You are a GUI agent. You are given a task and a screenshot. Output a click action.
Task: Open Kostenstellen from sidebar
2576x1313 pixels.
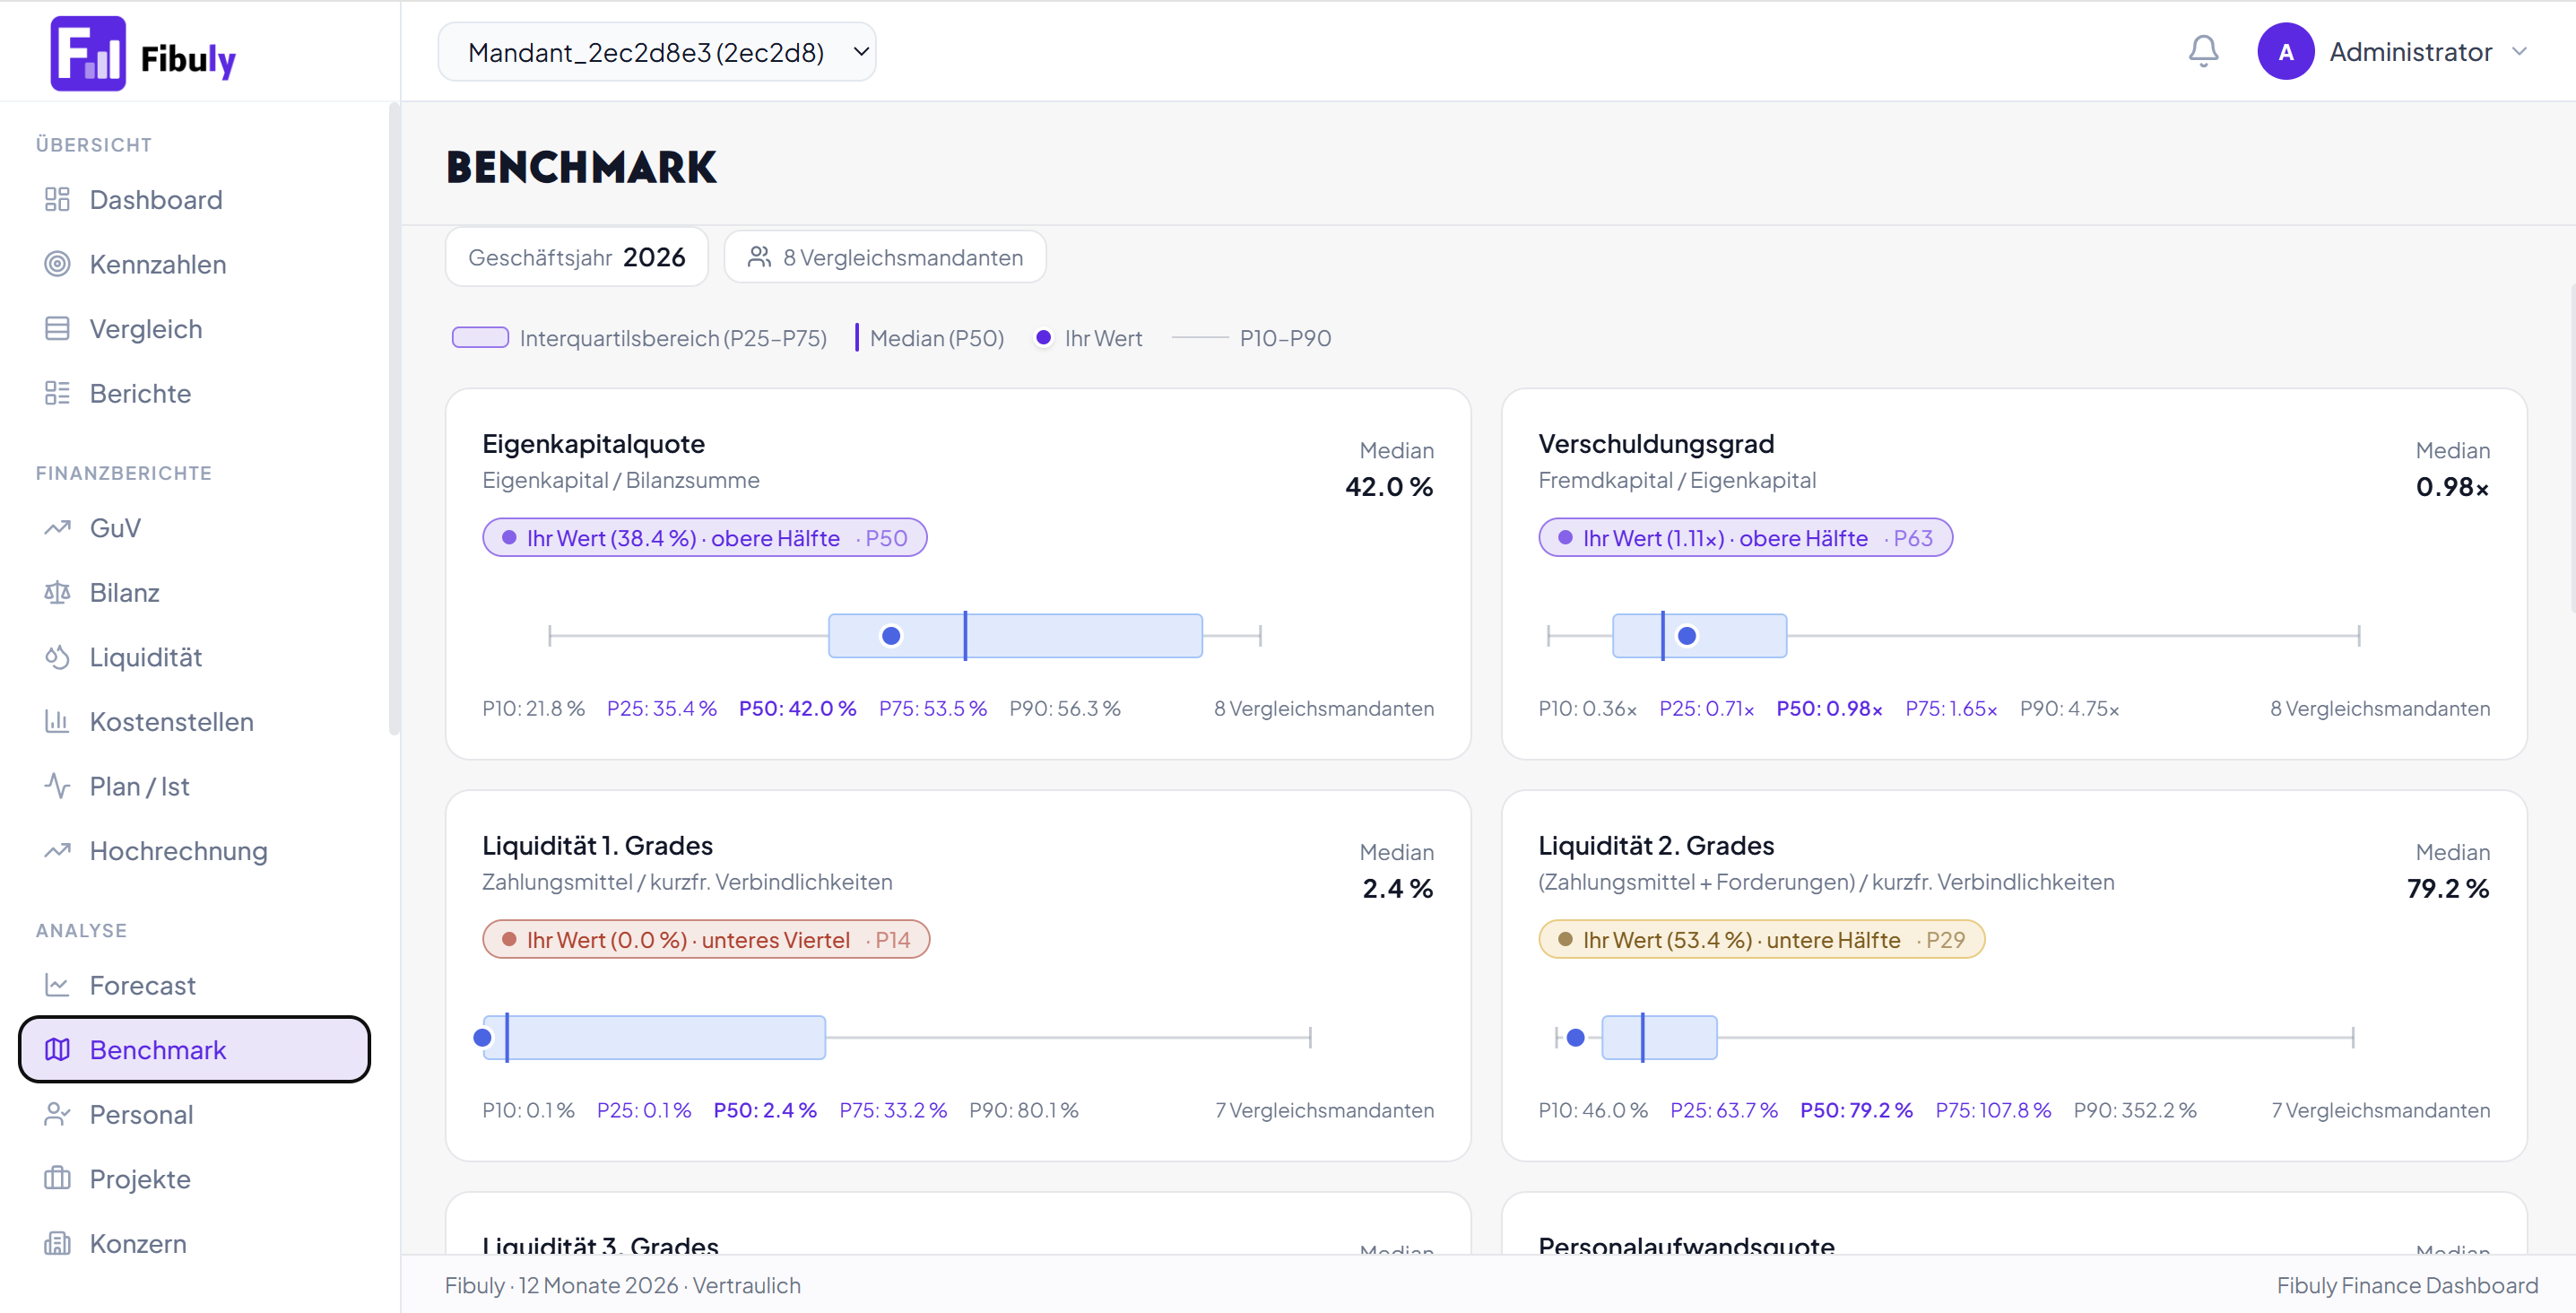click(x=194, y=721)
